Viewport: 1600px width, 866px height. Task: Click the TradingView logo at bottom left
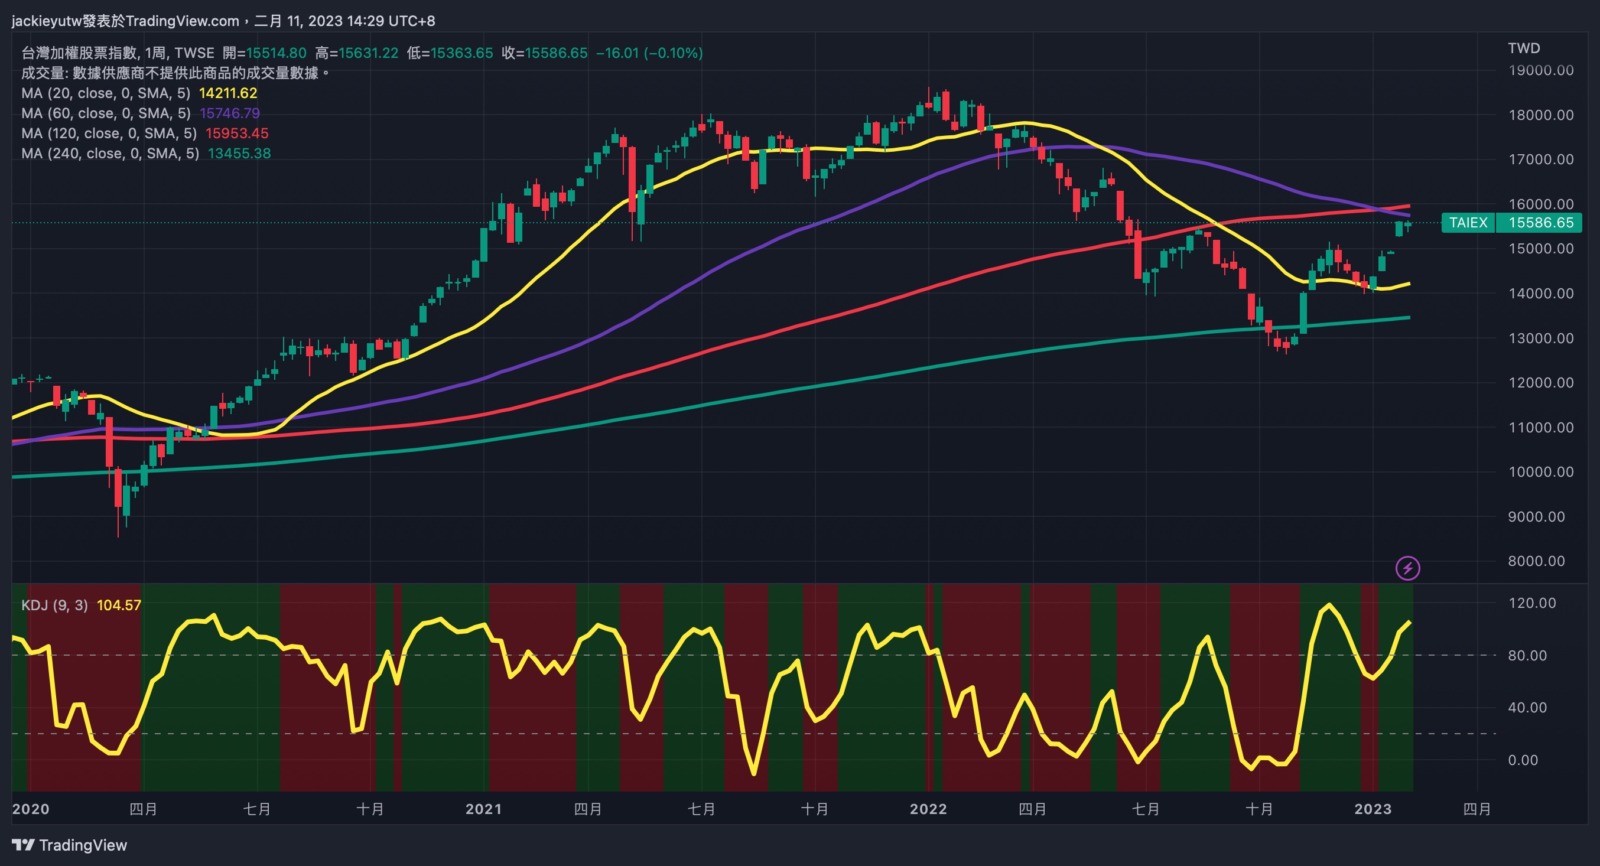click(x=70, y=845)
